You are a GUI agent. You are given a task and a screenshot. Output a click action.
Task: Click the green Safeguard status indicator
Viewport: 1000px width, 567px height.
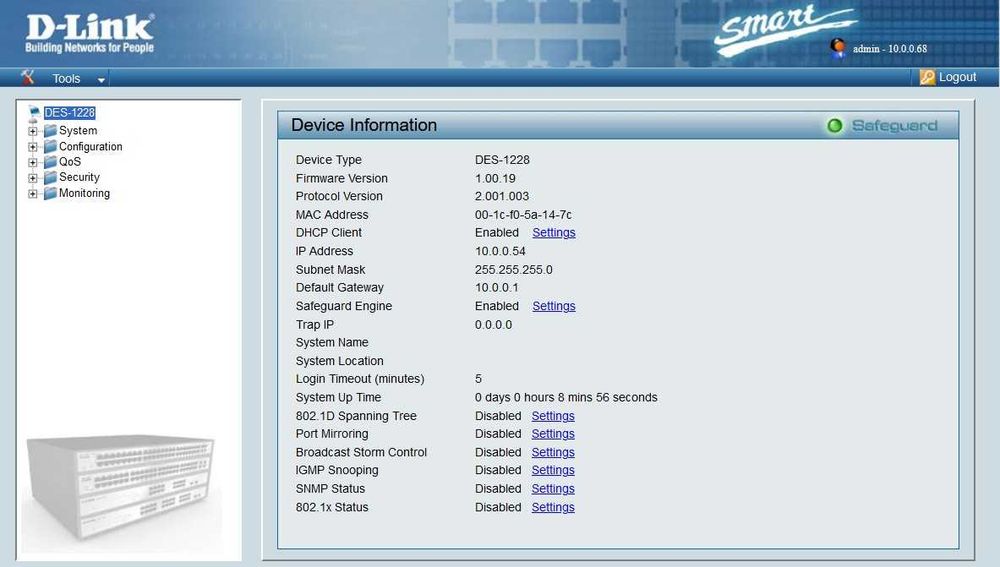tap(834, 126)
